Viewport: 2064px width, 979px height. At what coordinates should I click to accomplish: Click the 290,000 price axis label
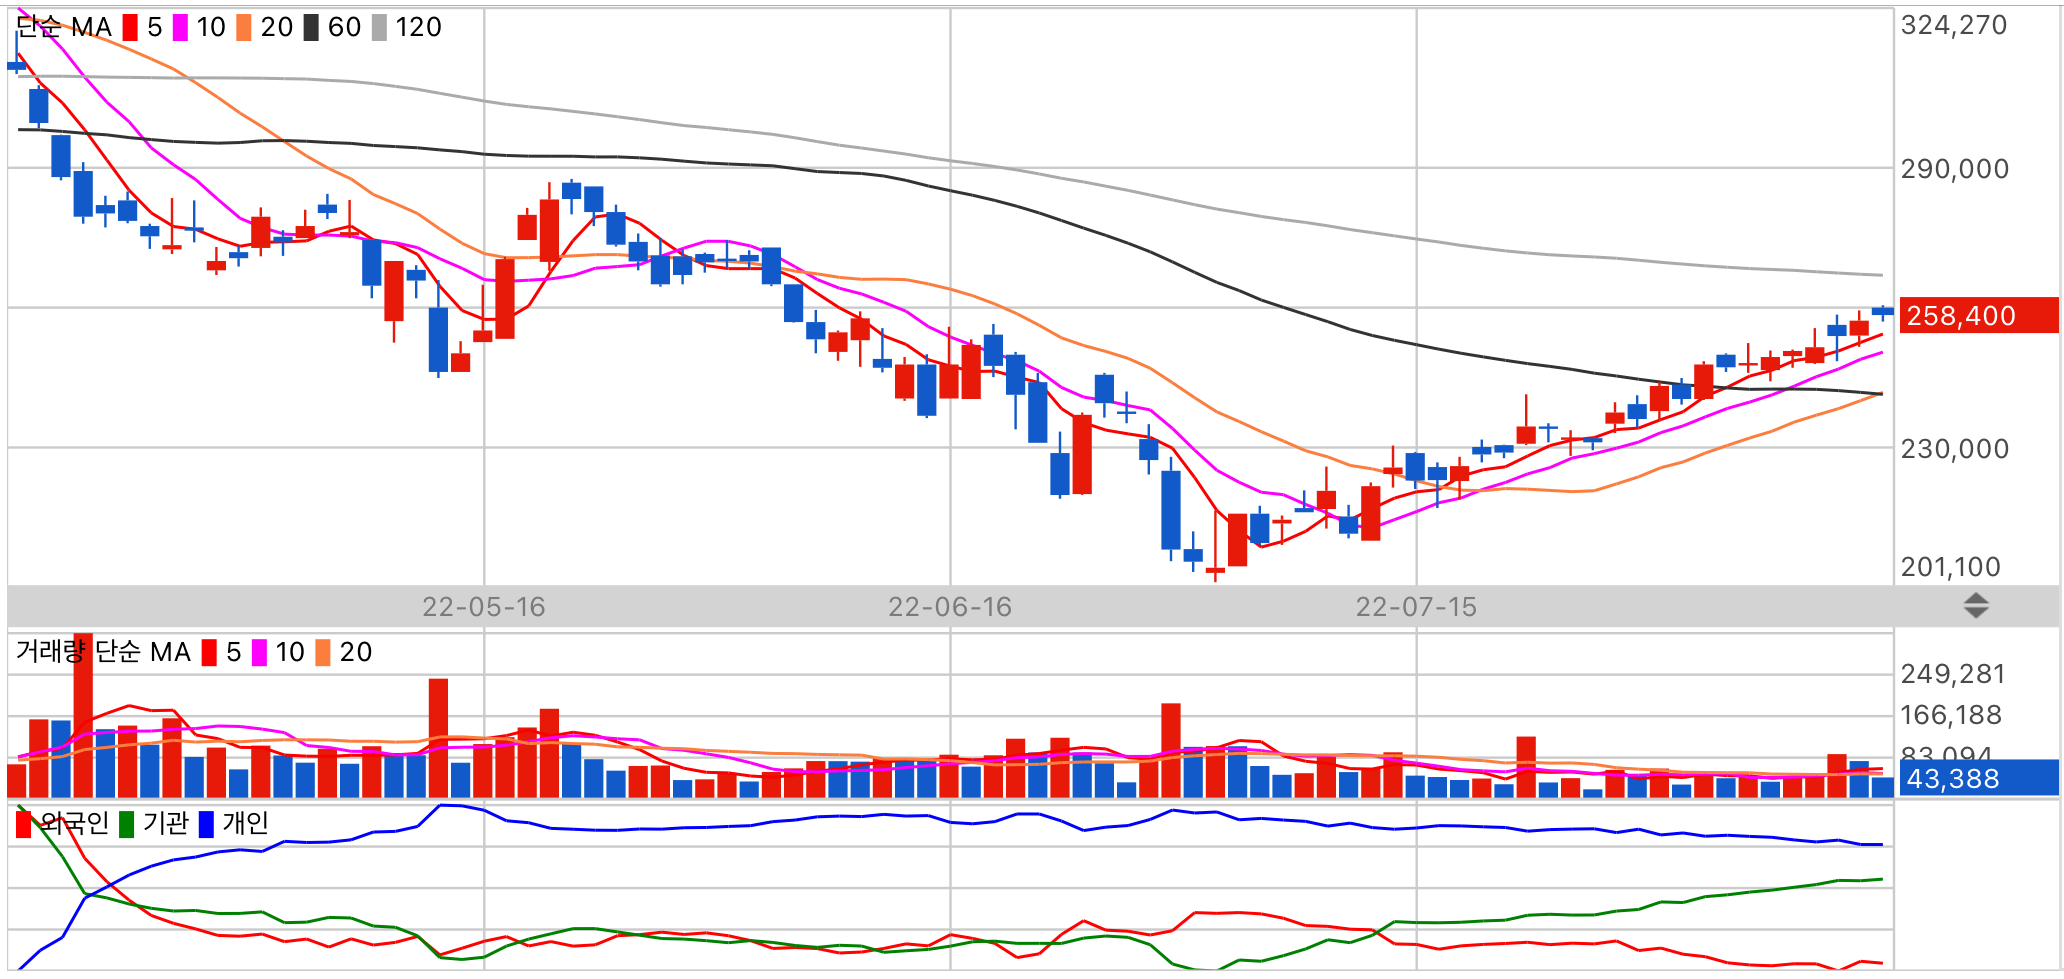(1955, 169)
